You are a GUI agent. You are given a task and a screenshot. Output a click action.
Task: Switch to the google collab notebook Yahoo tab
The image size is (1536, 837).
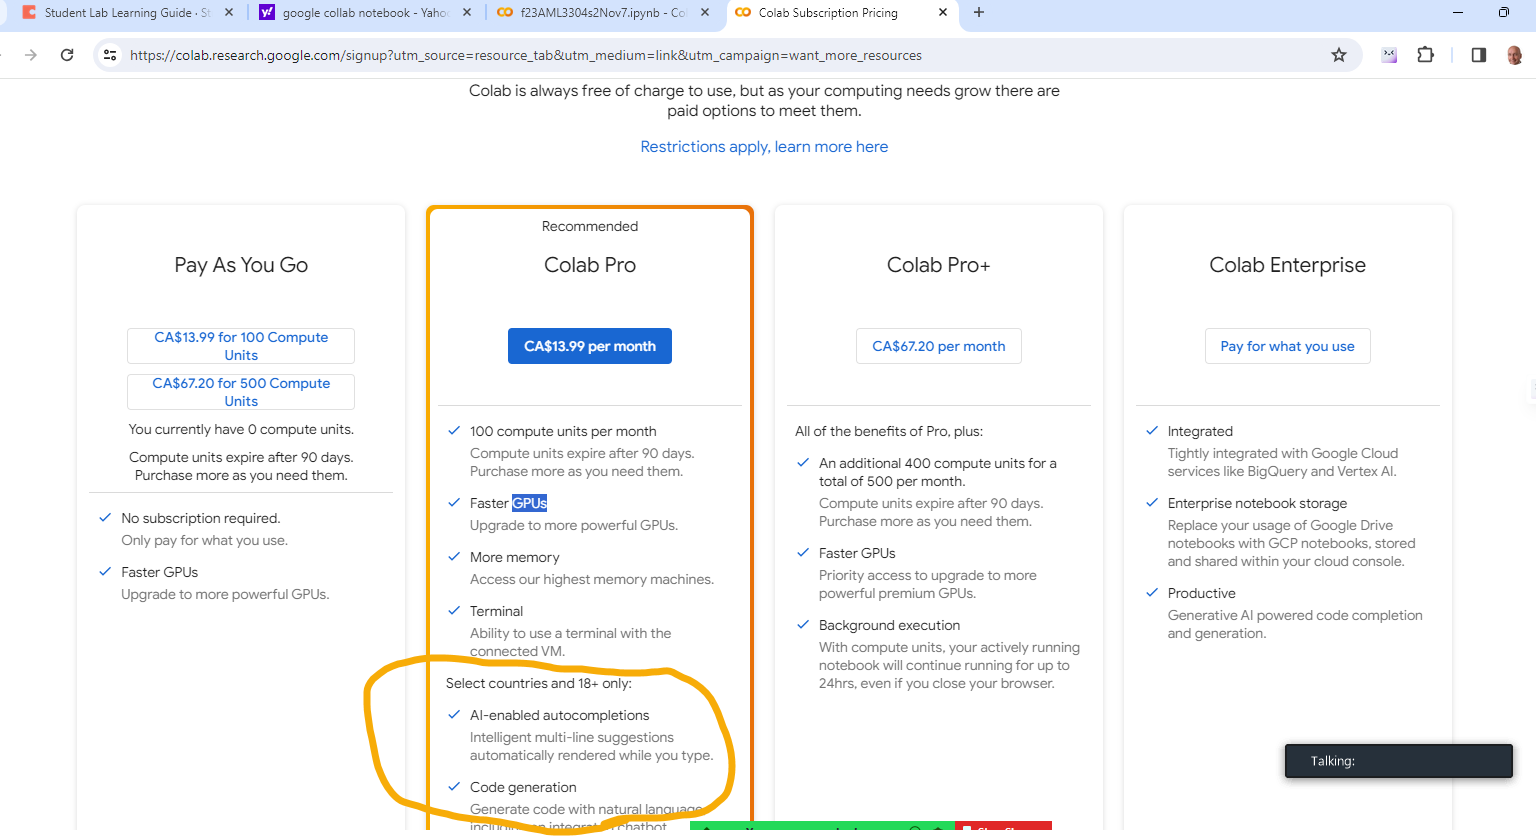365,12
